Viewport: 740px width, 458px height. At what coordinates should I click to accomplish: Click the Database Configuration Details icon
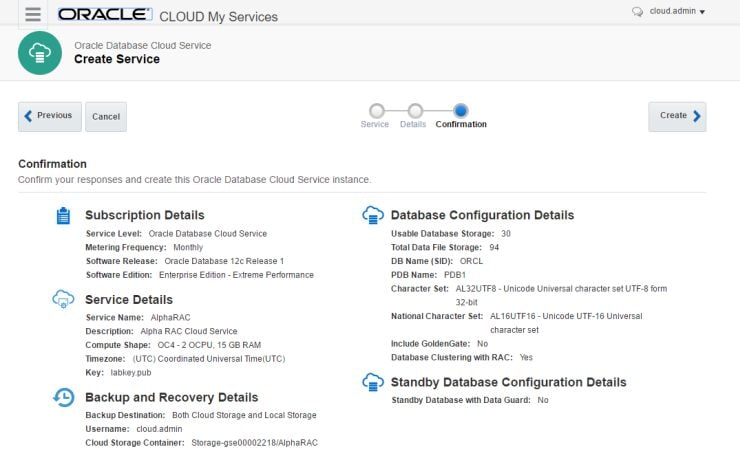point(372,215)
